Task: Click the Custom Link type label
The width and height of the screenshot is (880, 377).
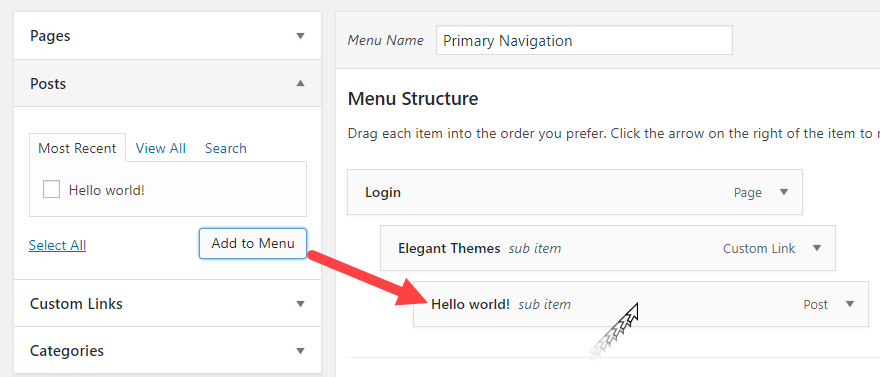Action: point(759,249)
